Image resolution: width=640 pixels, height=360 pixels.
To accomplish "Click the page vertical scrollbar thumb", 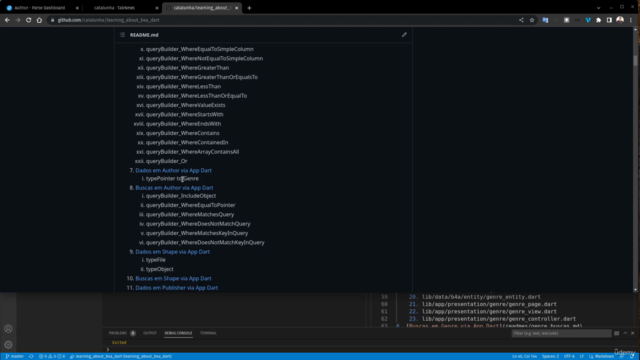I will tap(635, 60).
